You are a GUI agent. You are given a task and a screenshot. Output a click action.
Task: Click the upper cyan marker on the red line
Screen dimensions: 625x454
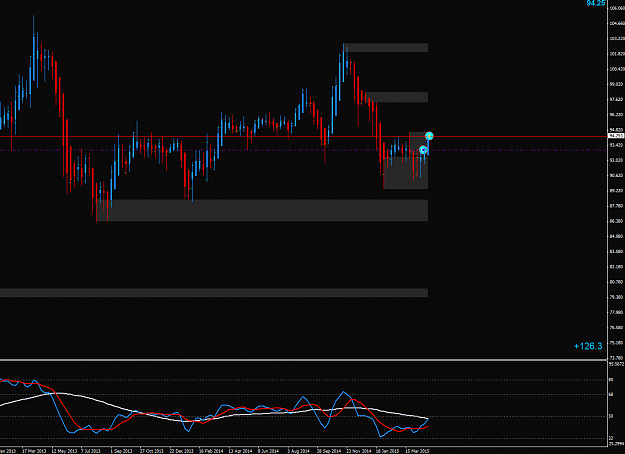(x=429, y=136)
